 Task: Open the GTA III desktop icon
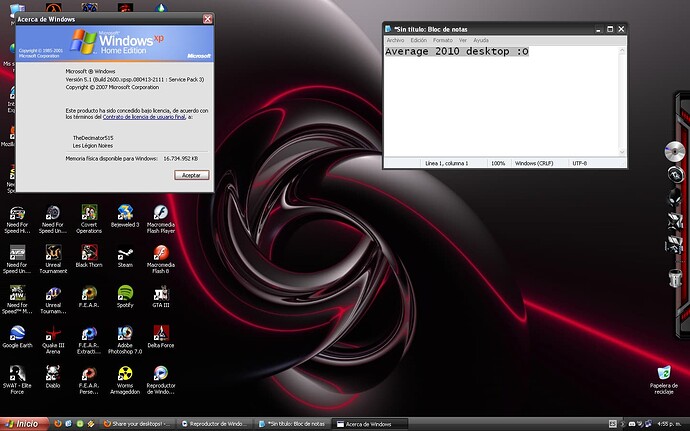(160, 292)
